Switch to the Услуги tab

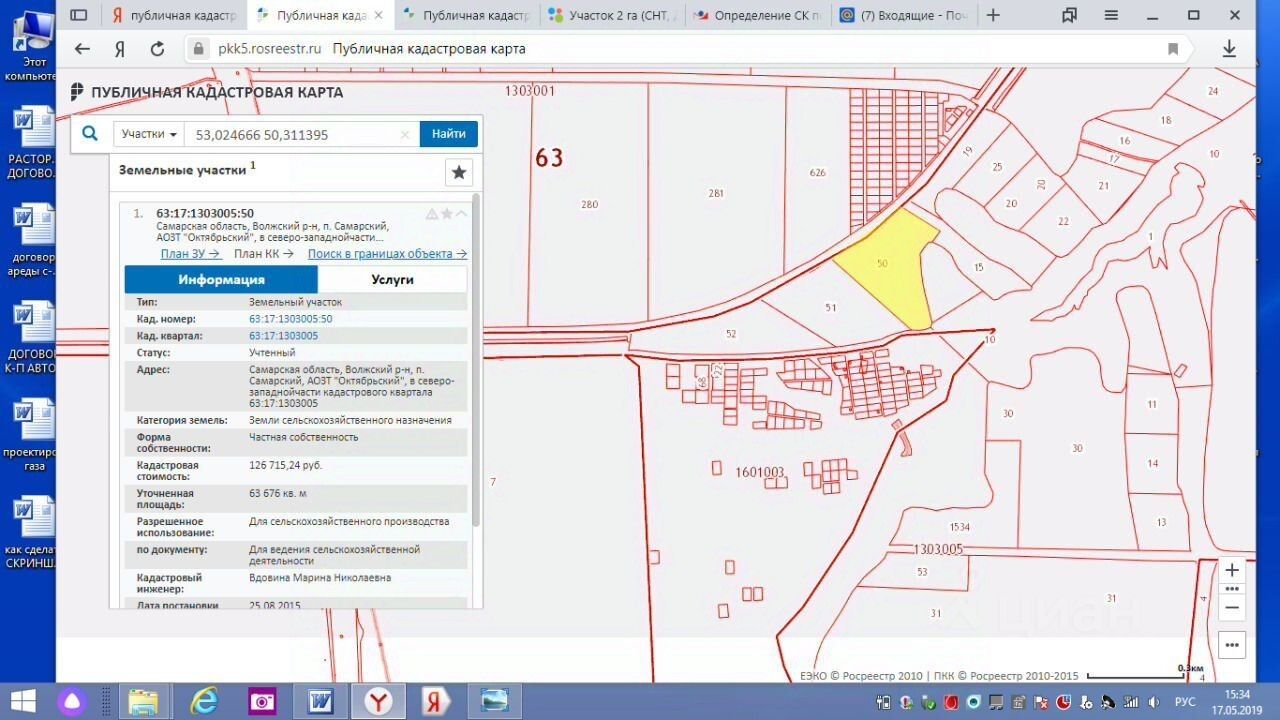392,279
